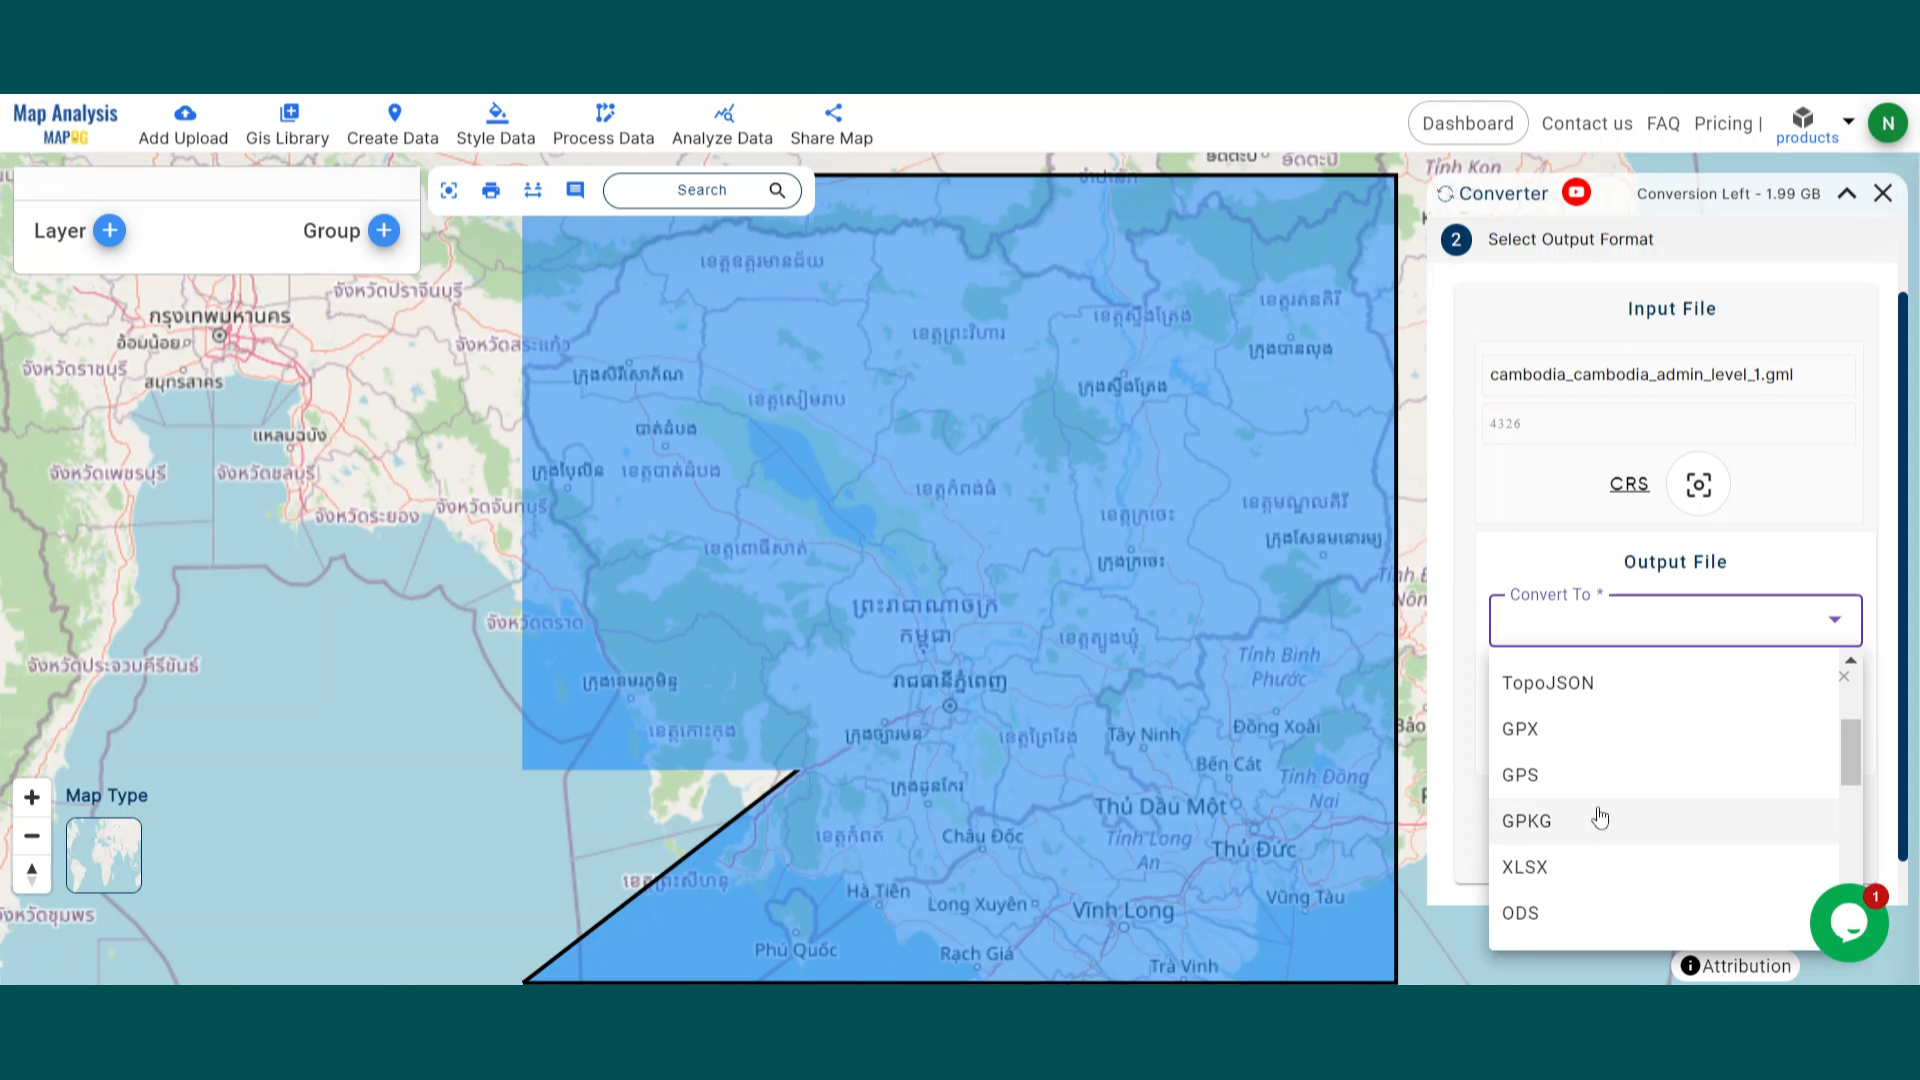Open the map comment icon
1920x1080 pixels.
coord(575,190)
